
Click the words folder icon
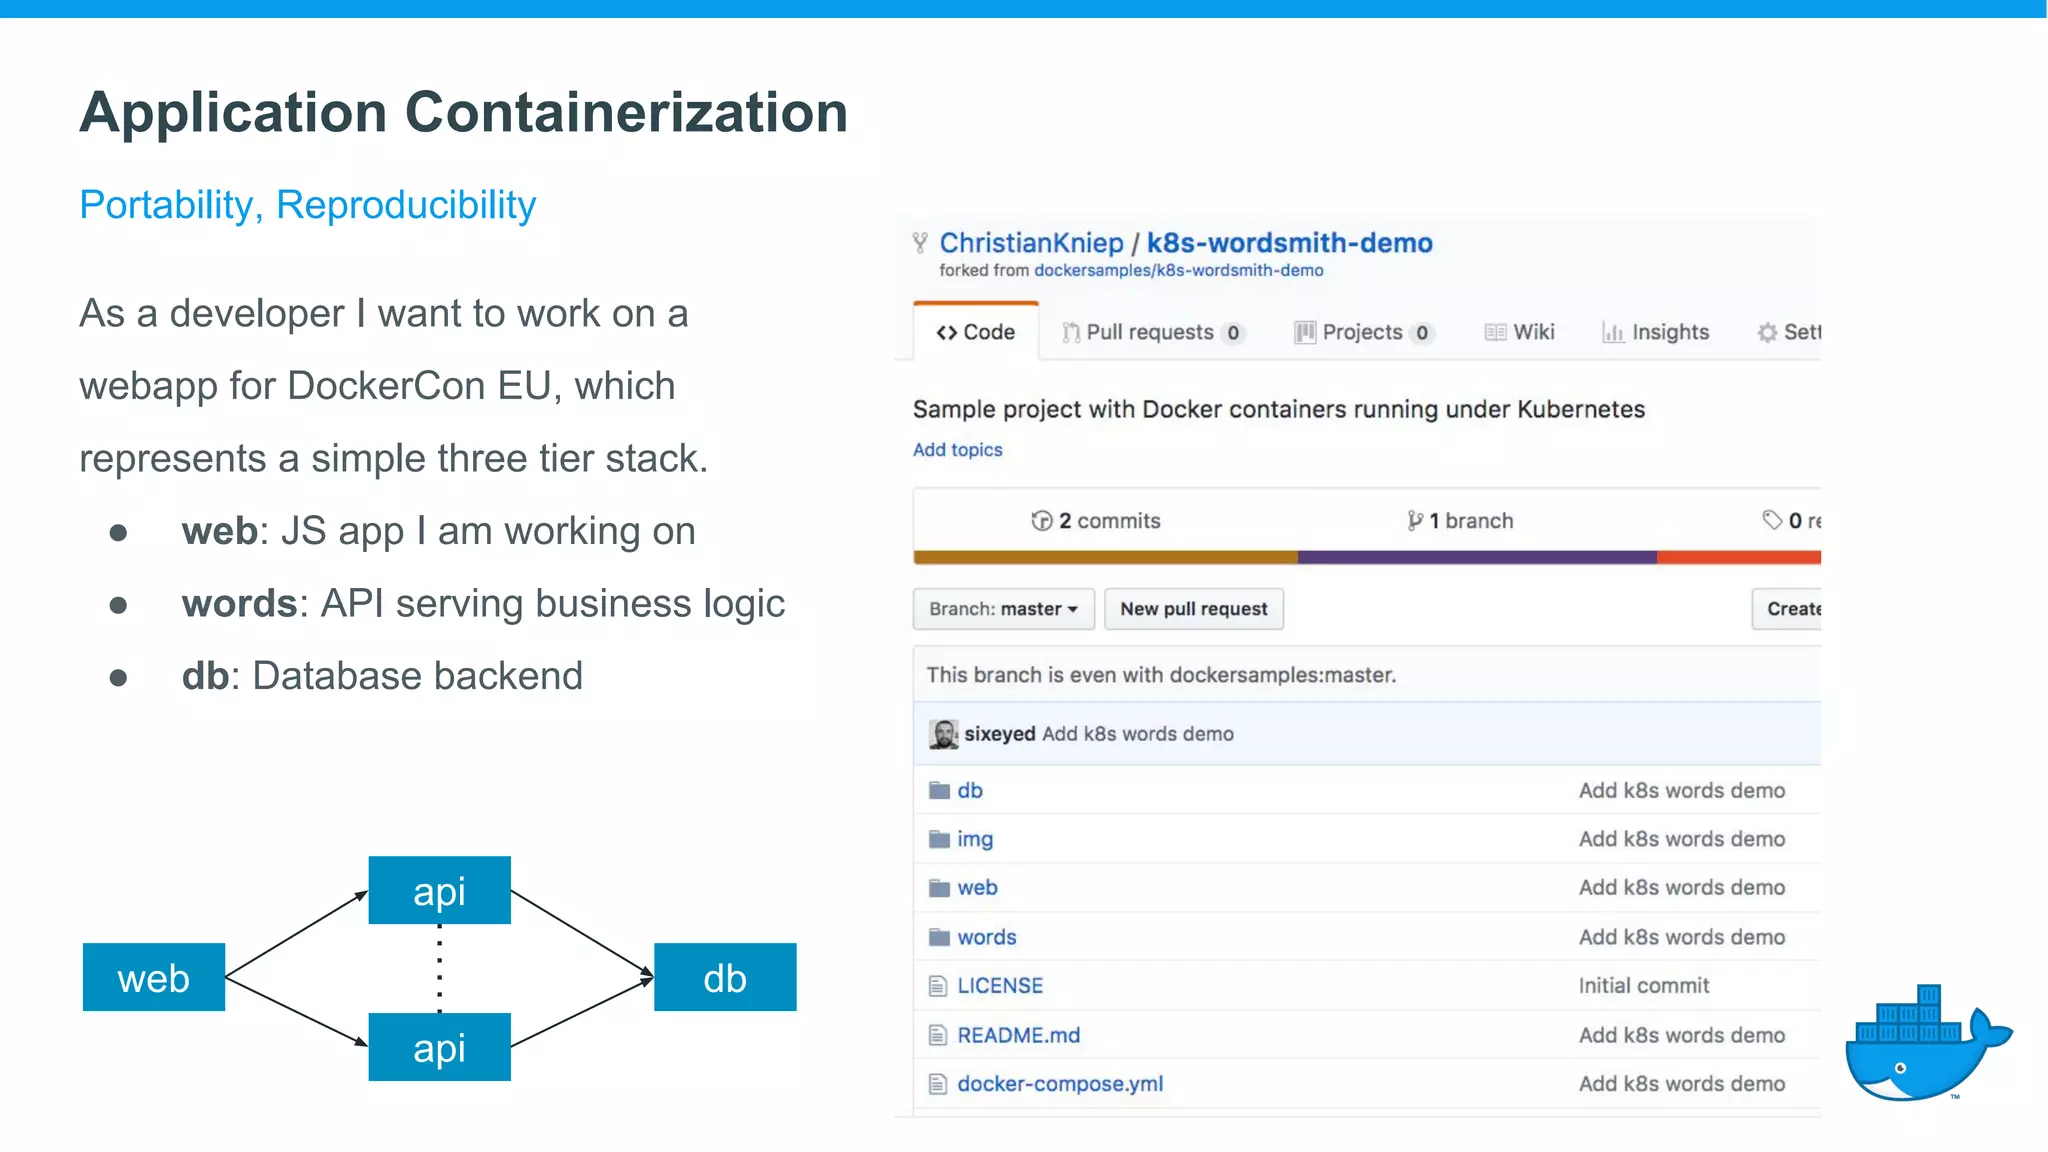coord(939,937)
